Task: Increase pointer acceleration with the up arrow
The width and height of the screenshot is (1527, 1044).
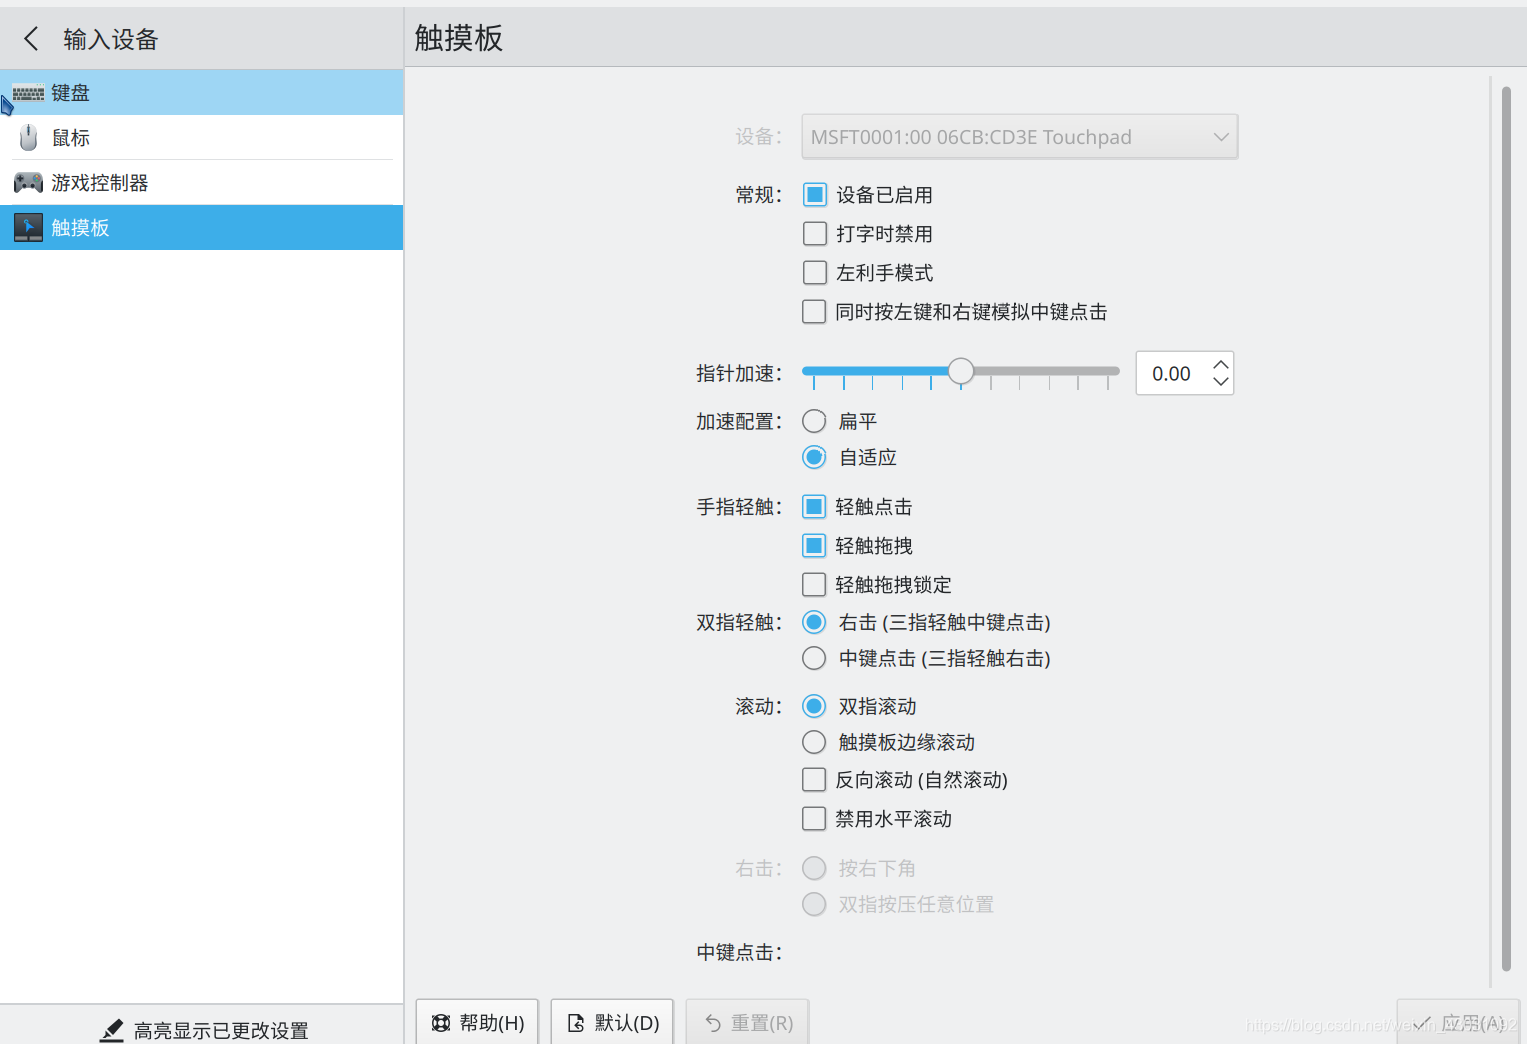Action: coord(1220,364)
